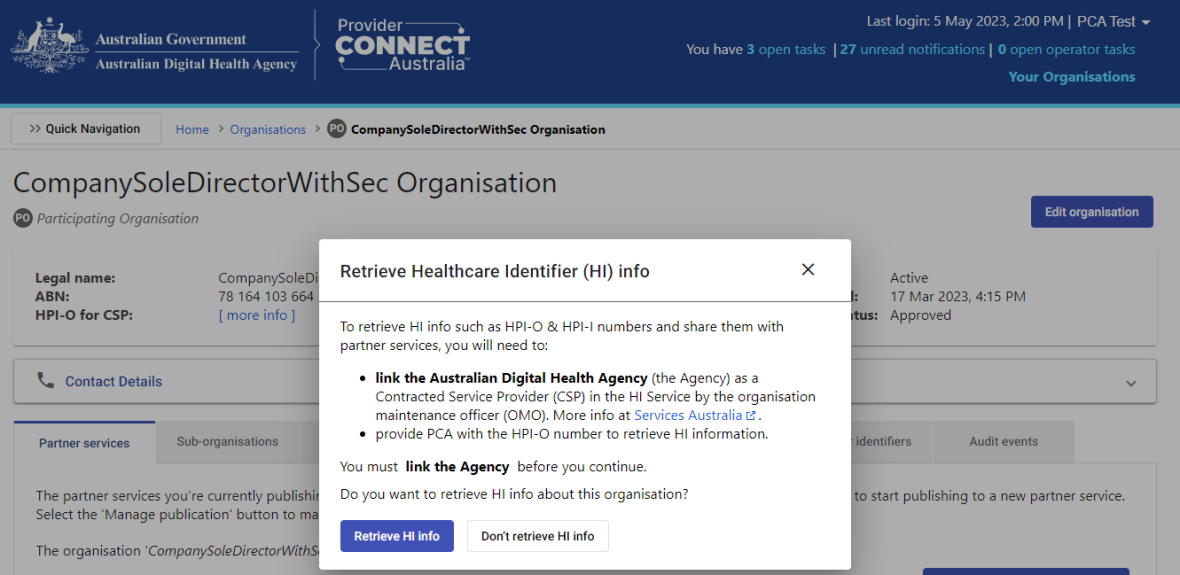1180x575 pixels.
Task: Click the Last login date text
Action: 966,22
